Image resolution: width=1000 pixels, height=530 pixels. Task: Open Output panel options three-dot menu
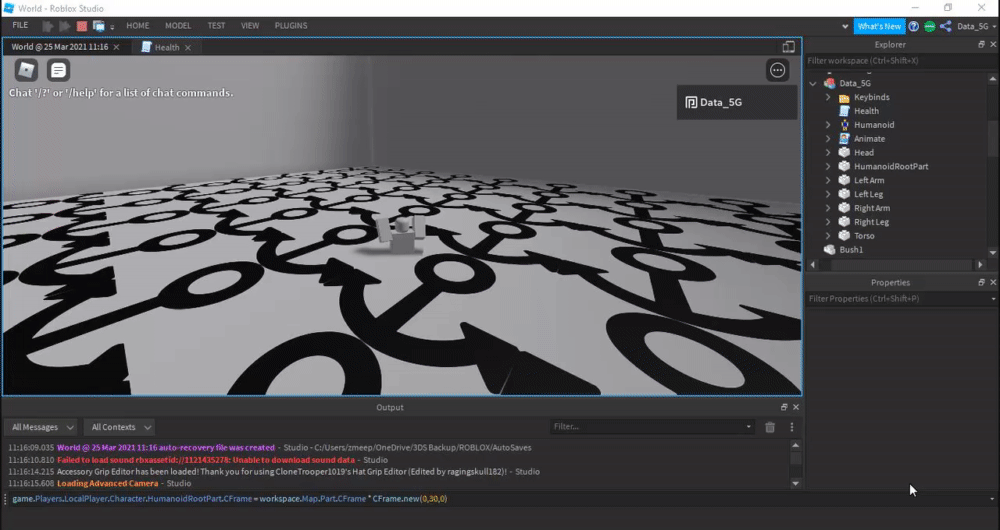(x=791, y=427)
